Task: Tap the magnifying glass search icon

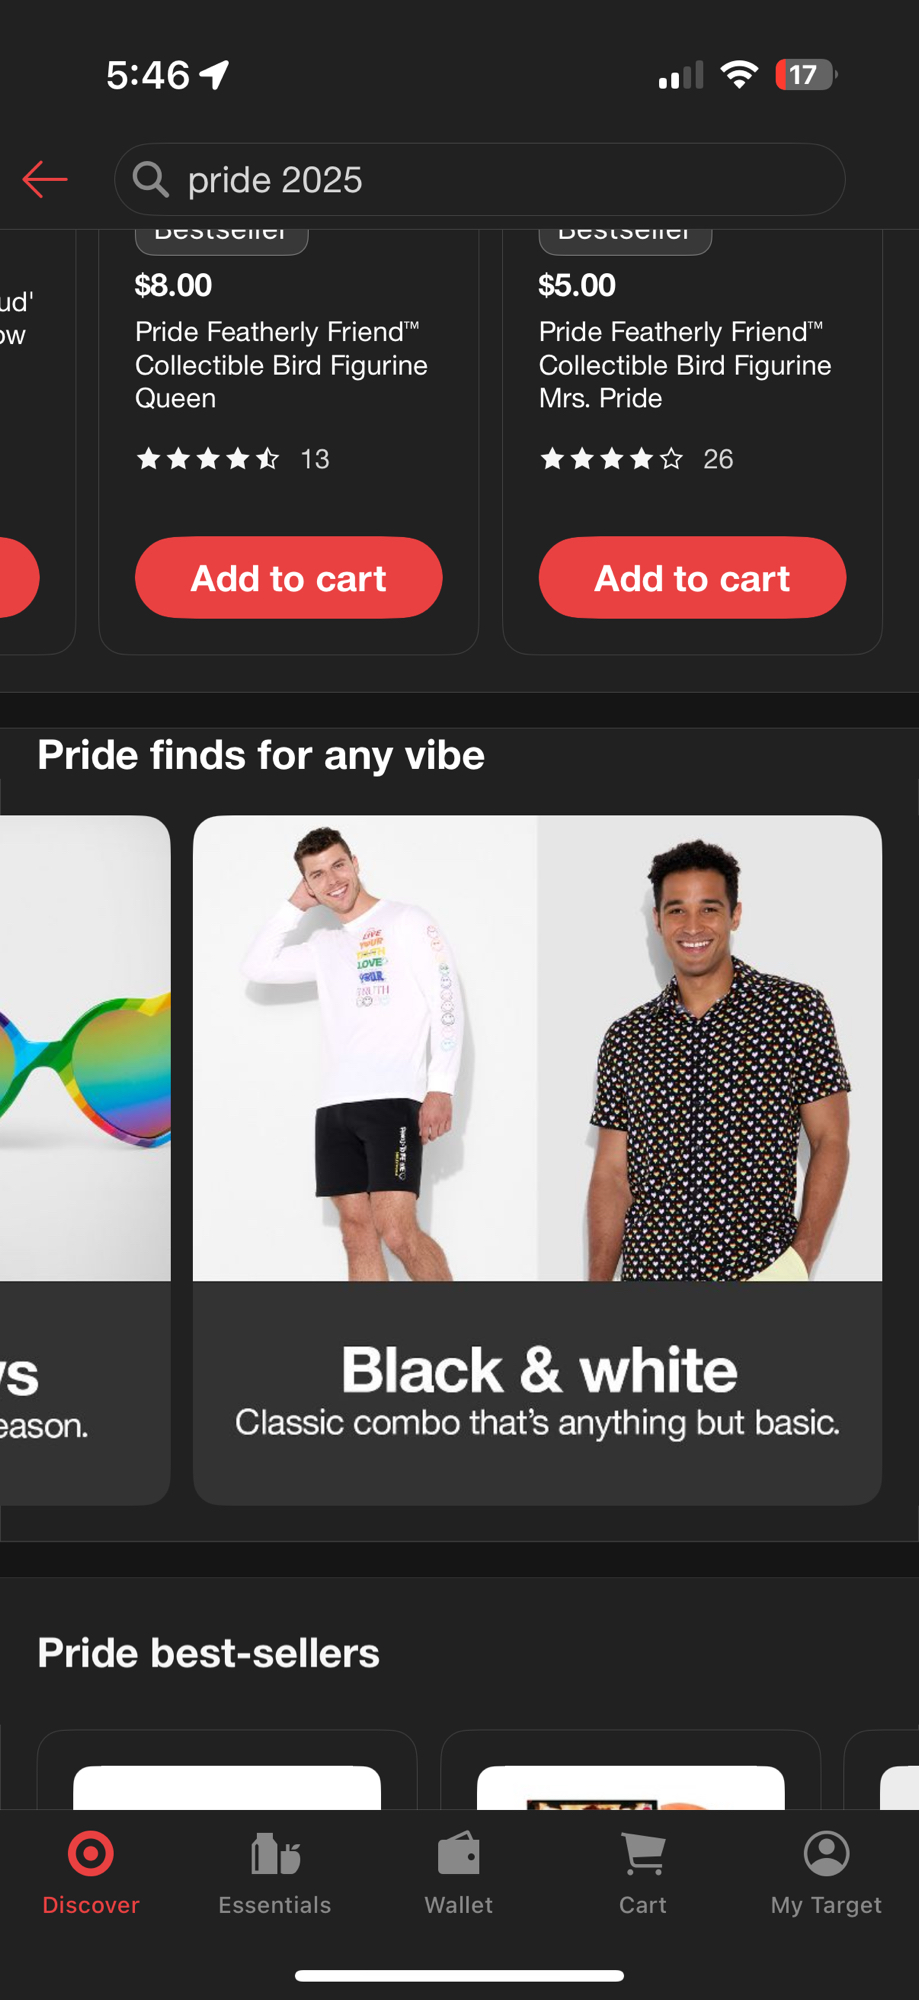Action: (x=151, y=180)
